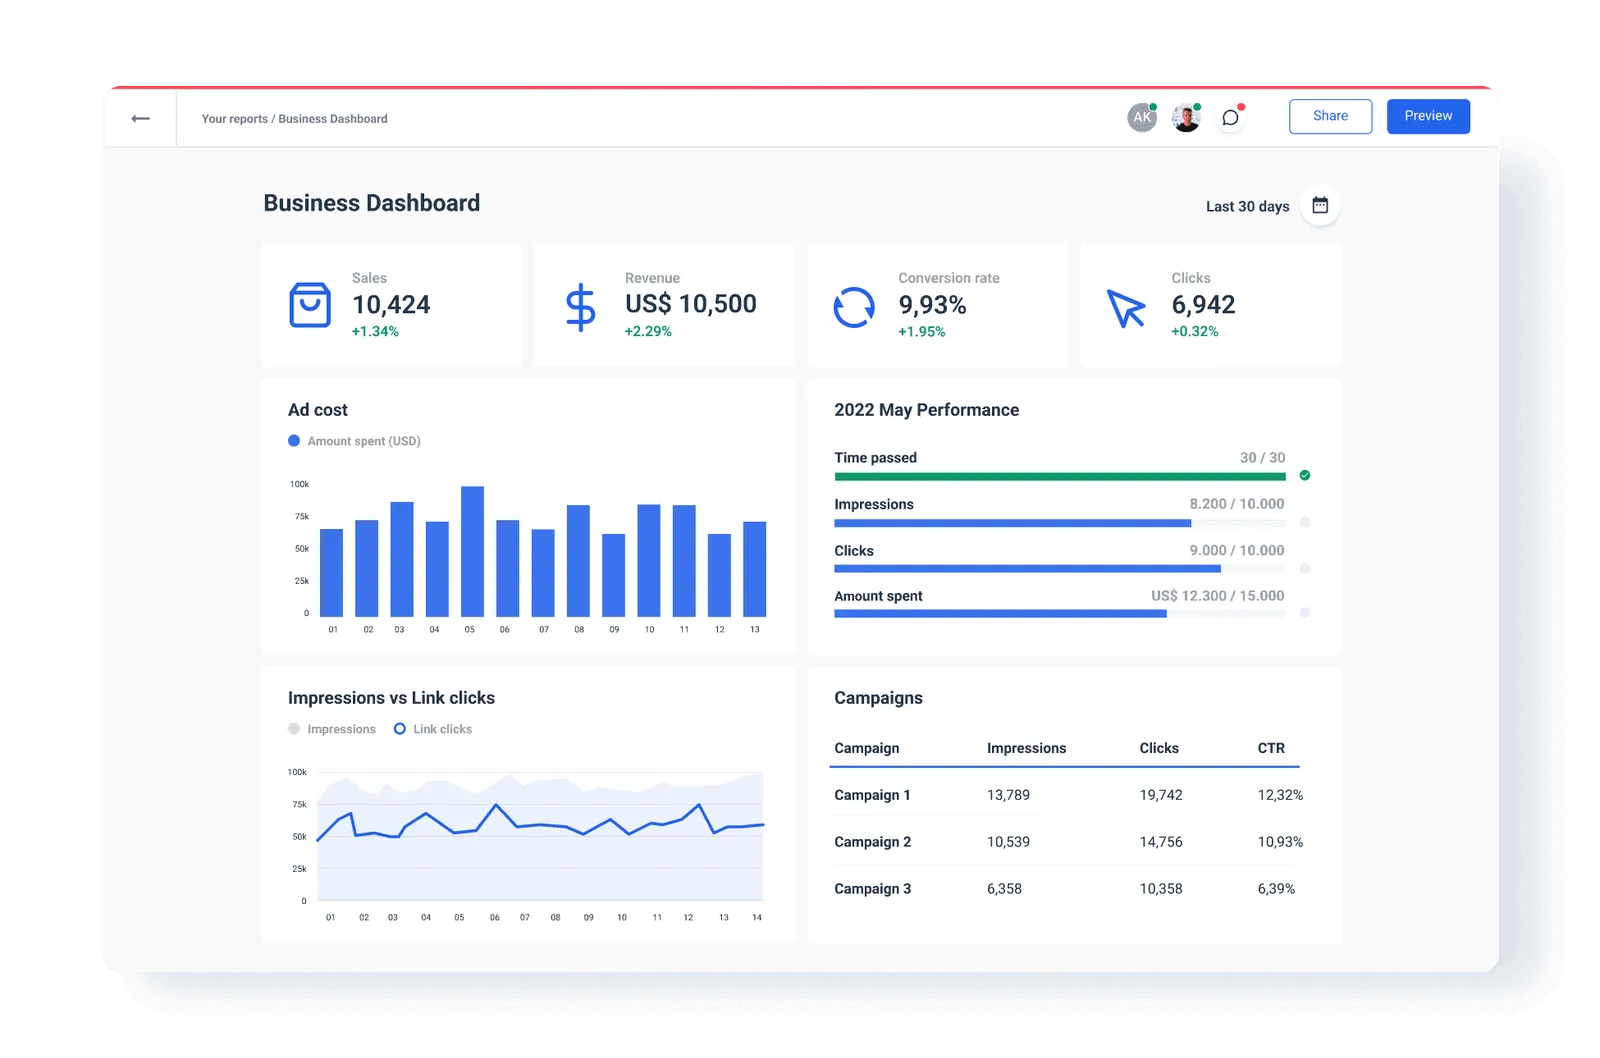The height and width of the screenshot is (1058, 1600).
Task: Toggle the Amount spent (USD) legend
Action: (x=354, y=441)
